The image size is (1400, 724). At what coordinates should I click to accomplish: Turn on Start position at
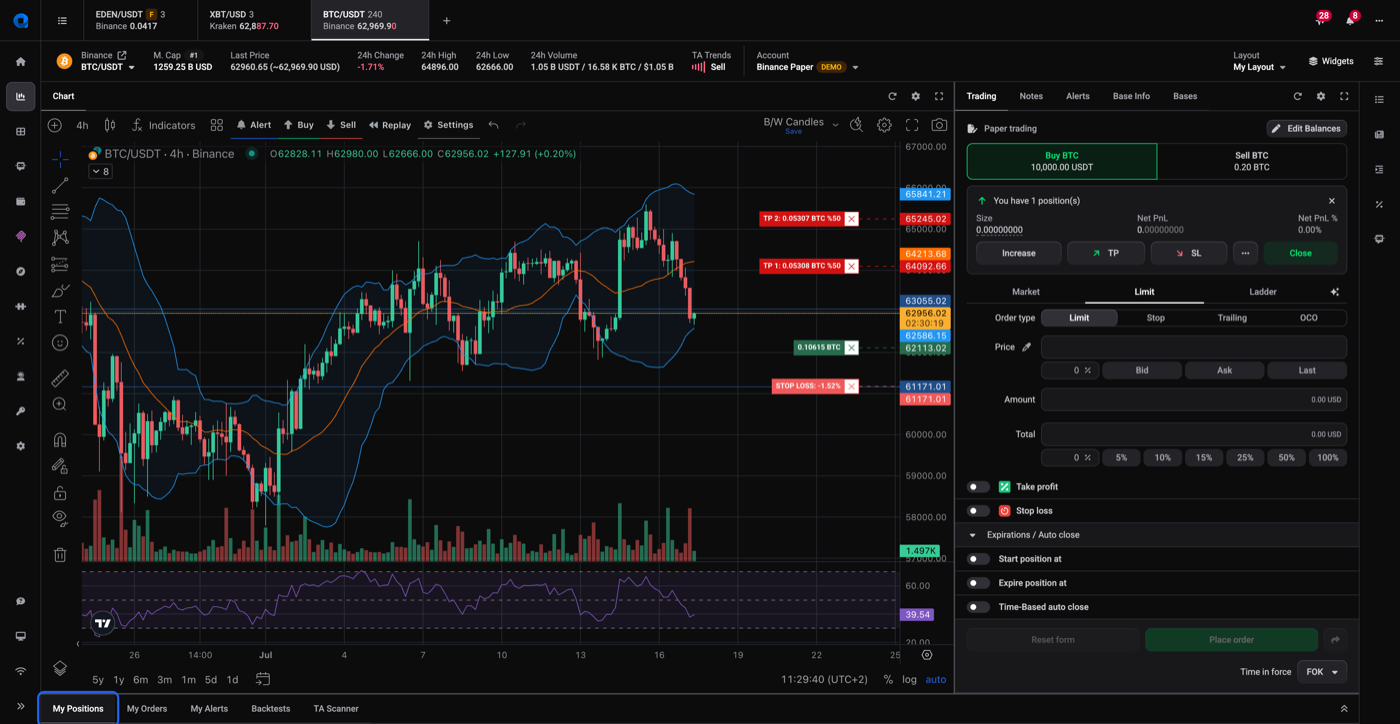click(978, 559)
